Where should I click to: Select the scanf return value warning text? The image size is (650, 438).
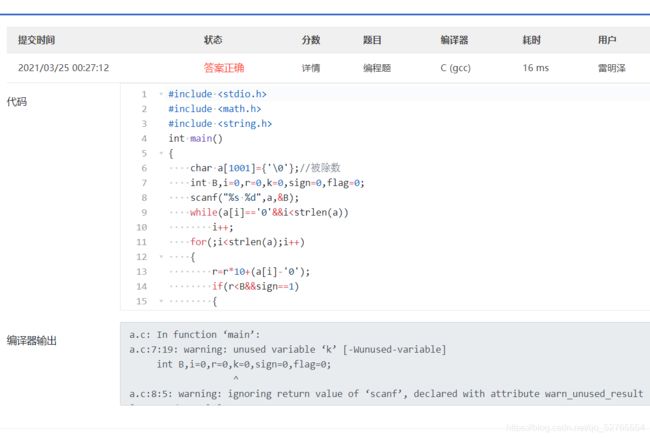pyautogui.click(x=386, y=394)
